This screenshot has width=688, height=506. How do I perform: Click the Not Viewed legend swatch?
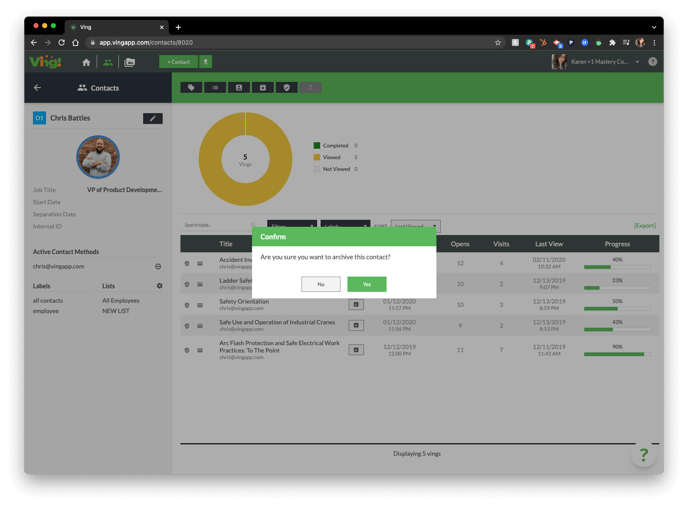tap(317, 169)
